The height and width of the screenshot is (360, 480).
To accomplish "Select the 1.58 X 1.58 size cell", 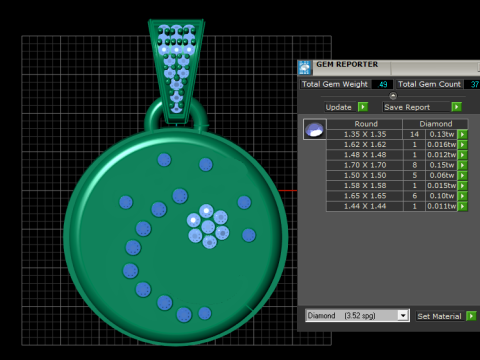I will [x=365, y=186].
